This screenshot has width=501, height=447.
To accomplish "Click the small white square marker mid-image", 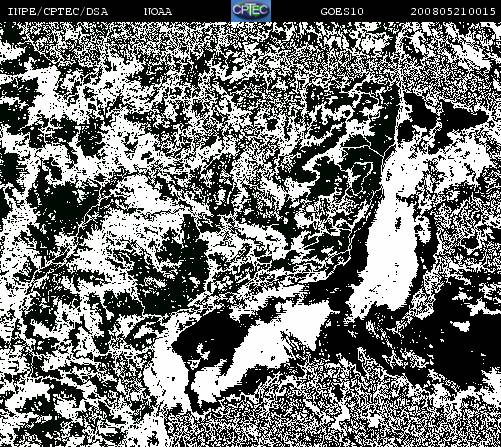I will click(299, 155).
